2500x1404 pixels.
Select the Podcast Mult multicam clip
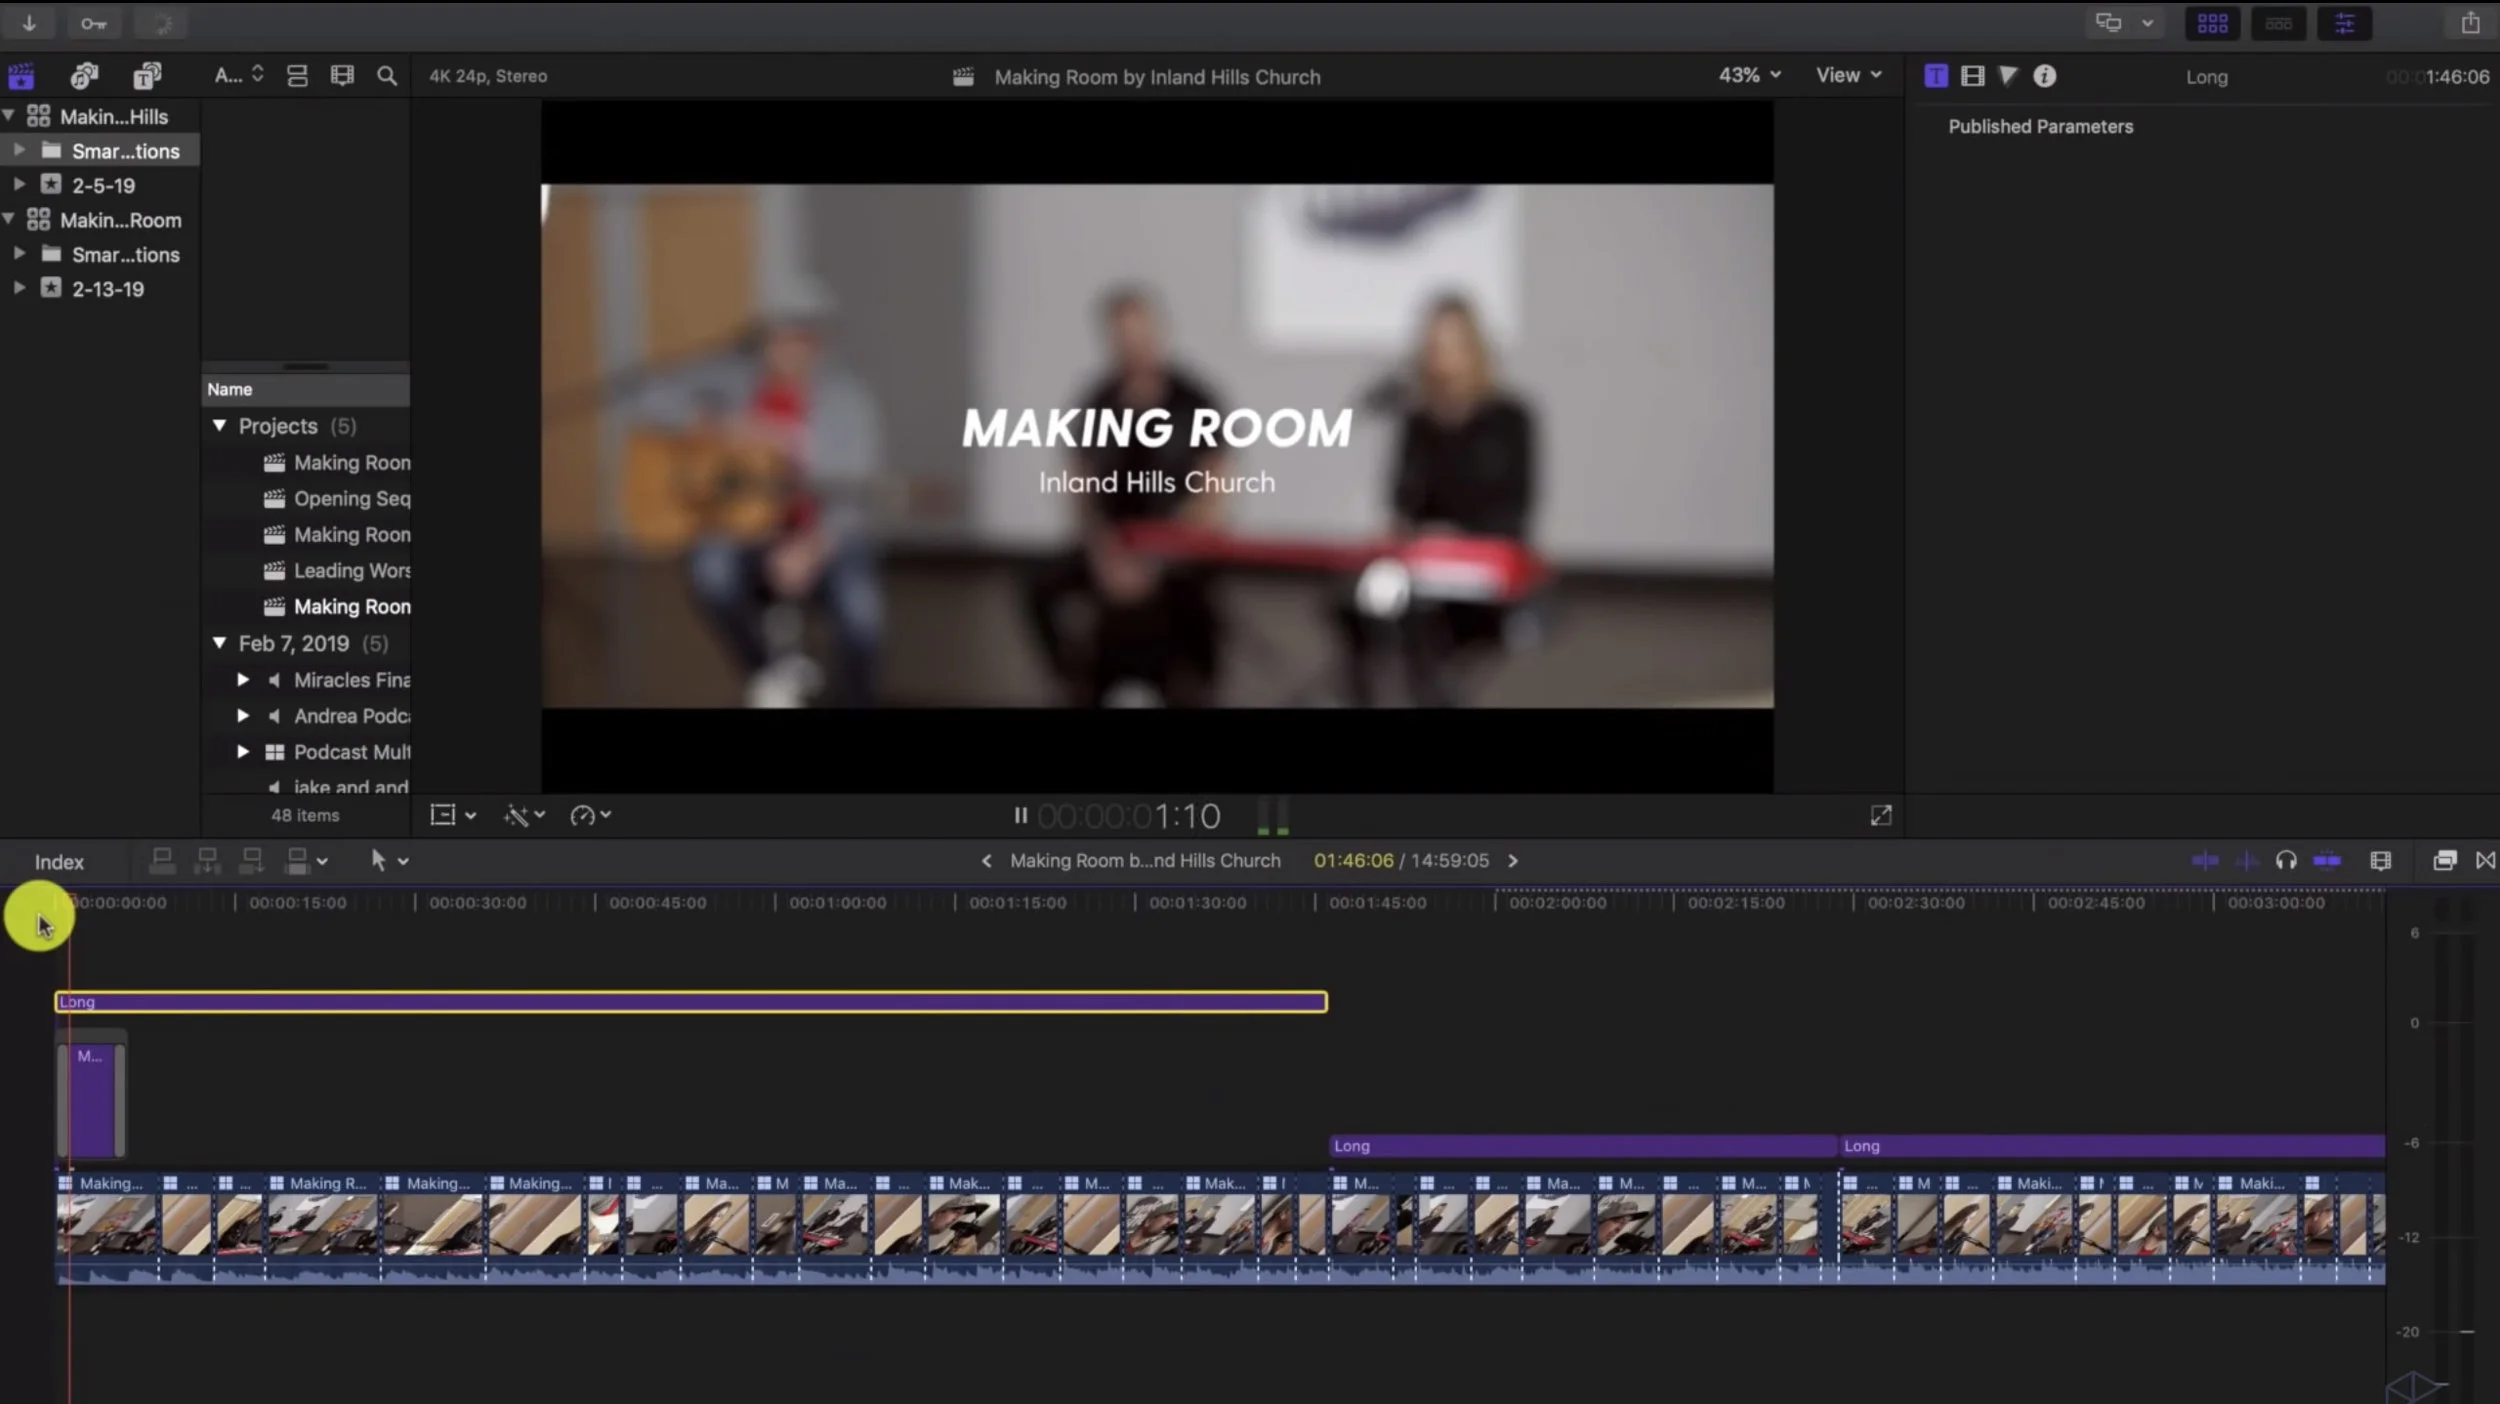pos(338,752)
